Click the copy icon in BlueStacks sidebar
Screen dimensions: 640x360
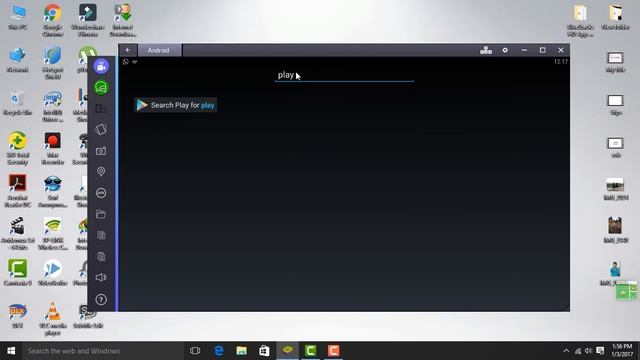tap(101, 235)
